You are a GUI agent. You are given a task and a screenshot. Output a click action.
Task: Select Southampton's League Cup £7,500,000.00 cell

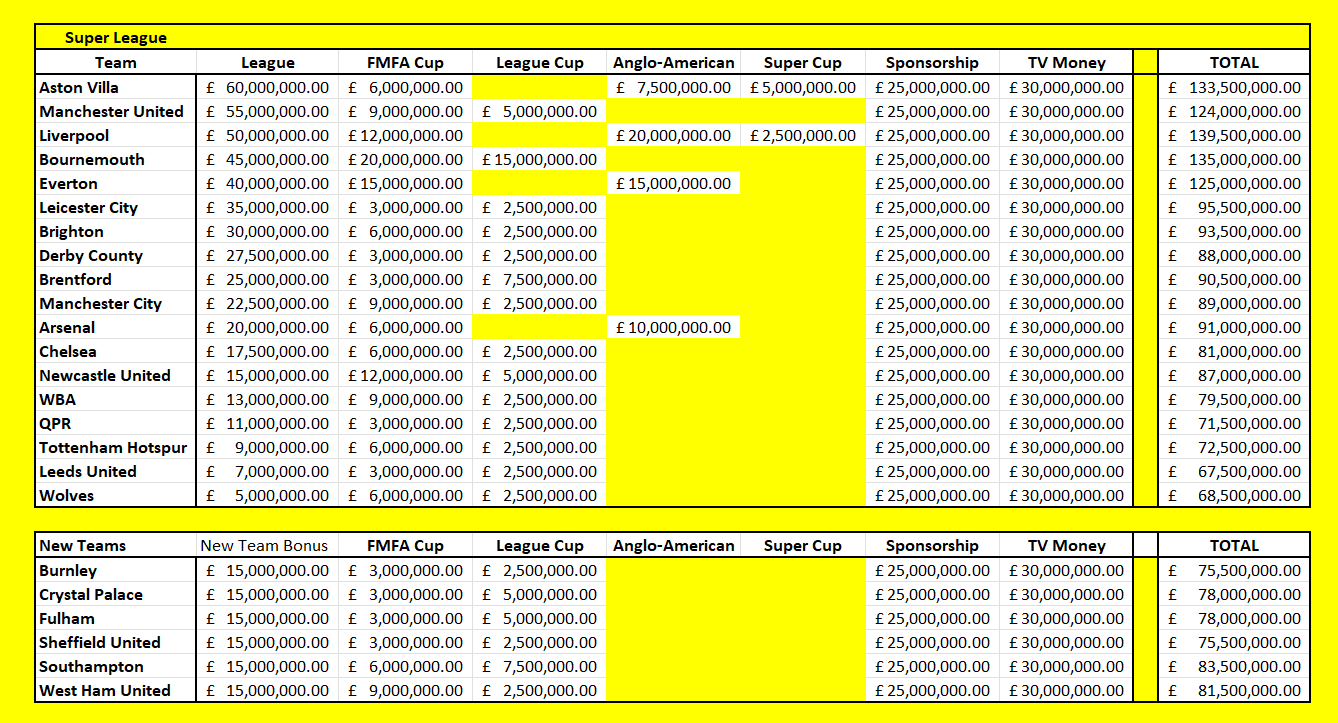[539, 666]
